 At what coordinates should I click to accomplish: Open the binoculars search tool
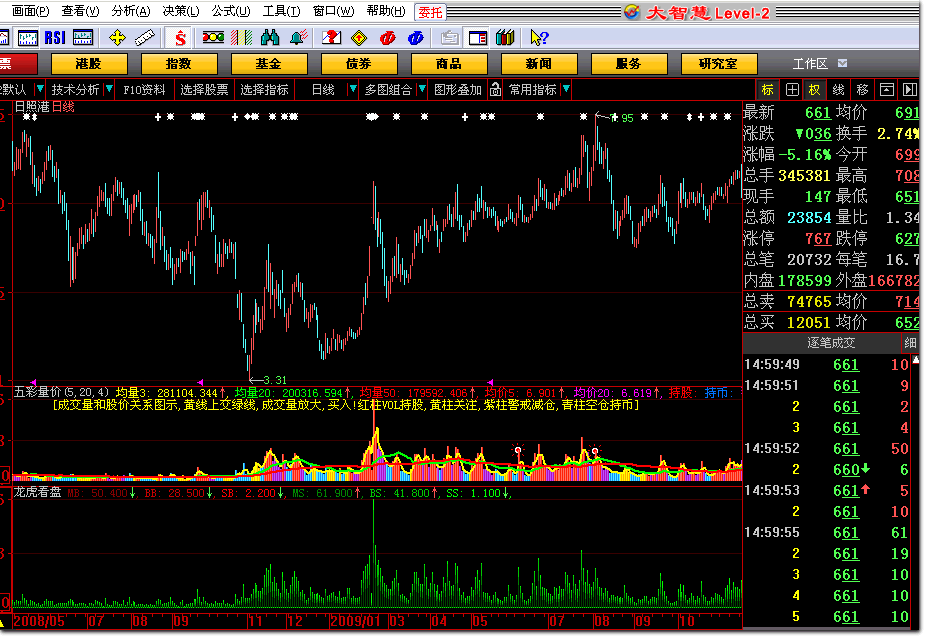tap(270, 38)
